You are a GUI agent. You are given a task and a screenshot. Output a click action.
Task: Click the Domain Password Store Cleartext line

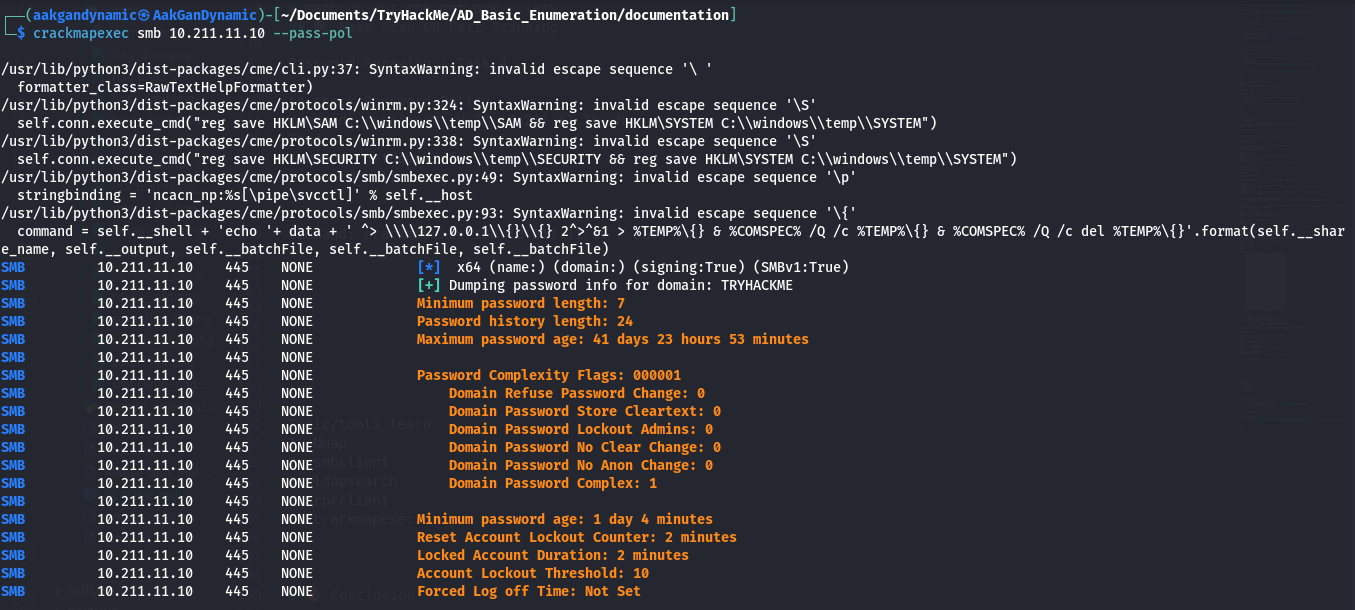[x=584, y=412]
